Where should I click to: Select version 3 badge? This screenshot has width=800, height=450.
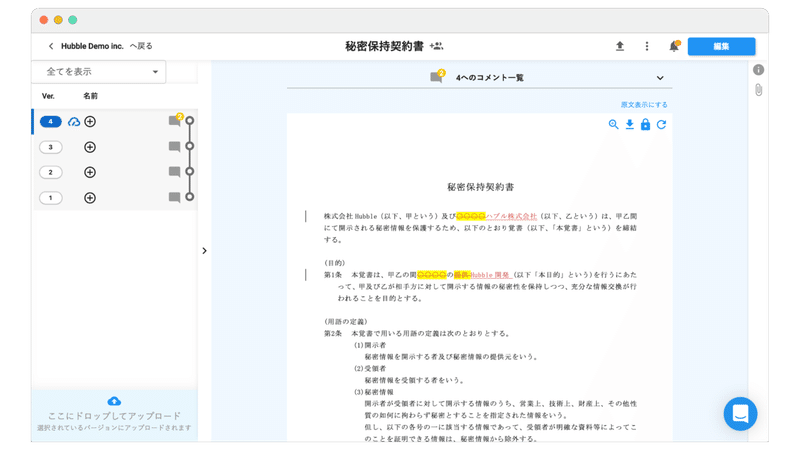(x=51, y=147)
